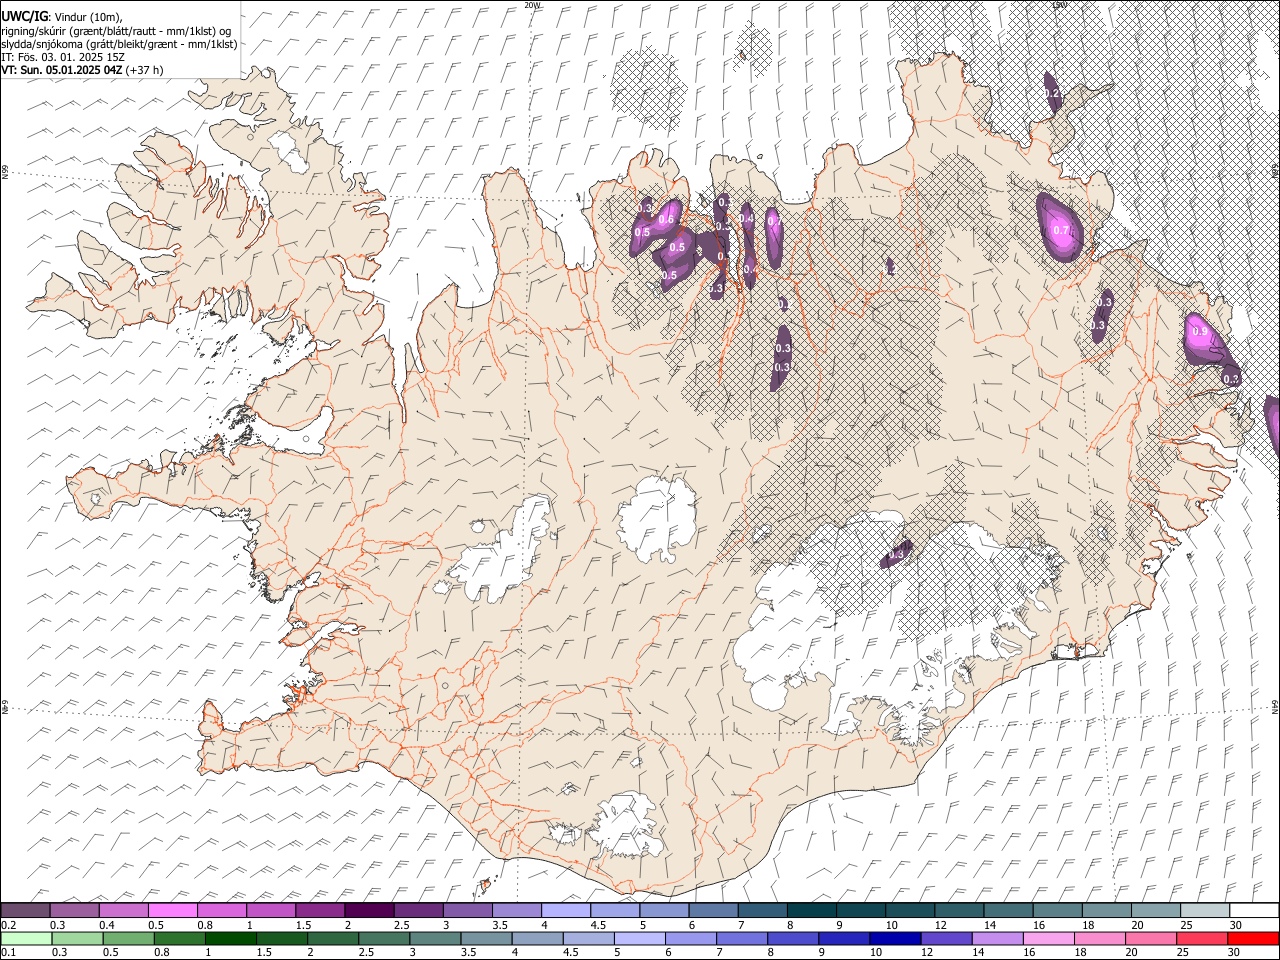The image size is (1280, 960).
Task: Select the lavender snow swatch between 4 and 4.5
Action: click(565, 911)
